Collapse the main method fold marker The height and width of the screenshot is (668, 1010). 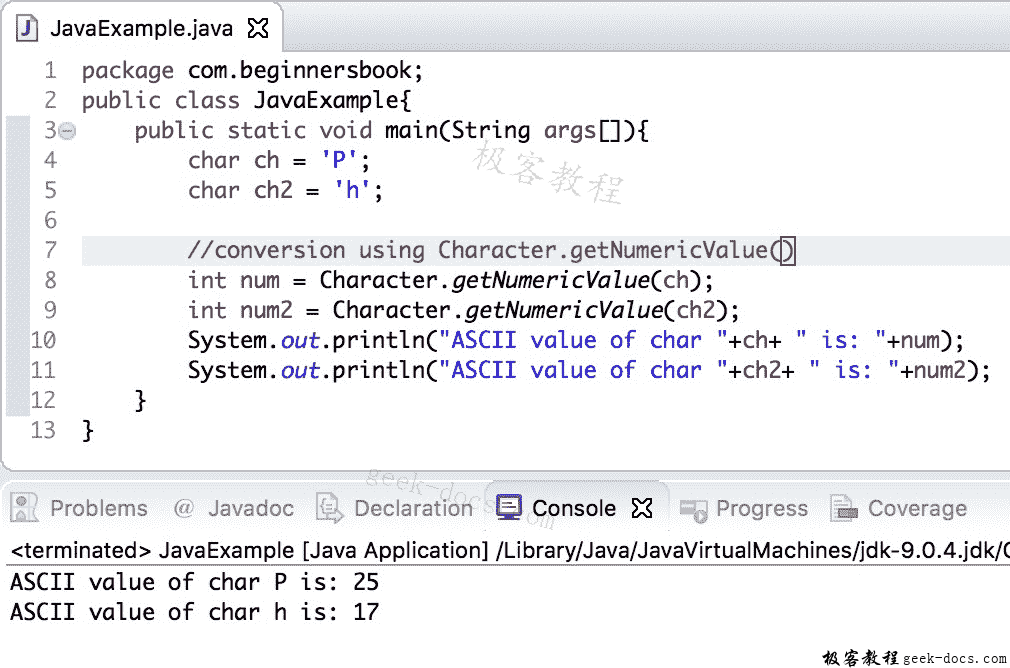65,130
